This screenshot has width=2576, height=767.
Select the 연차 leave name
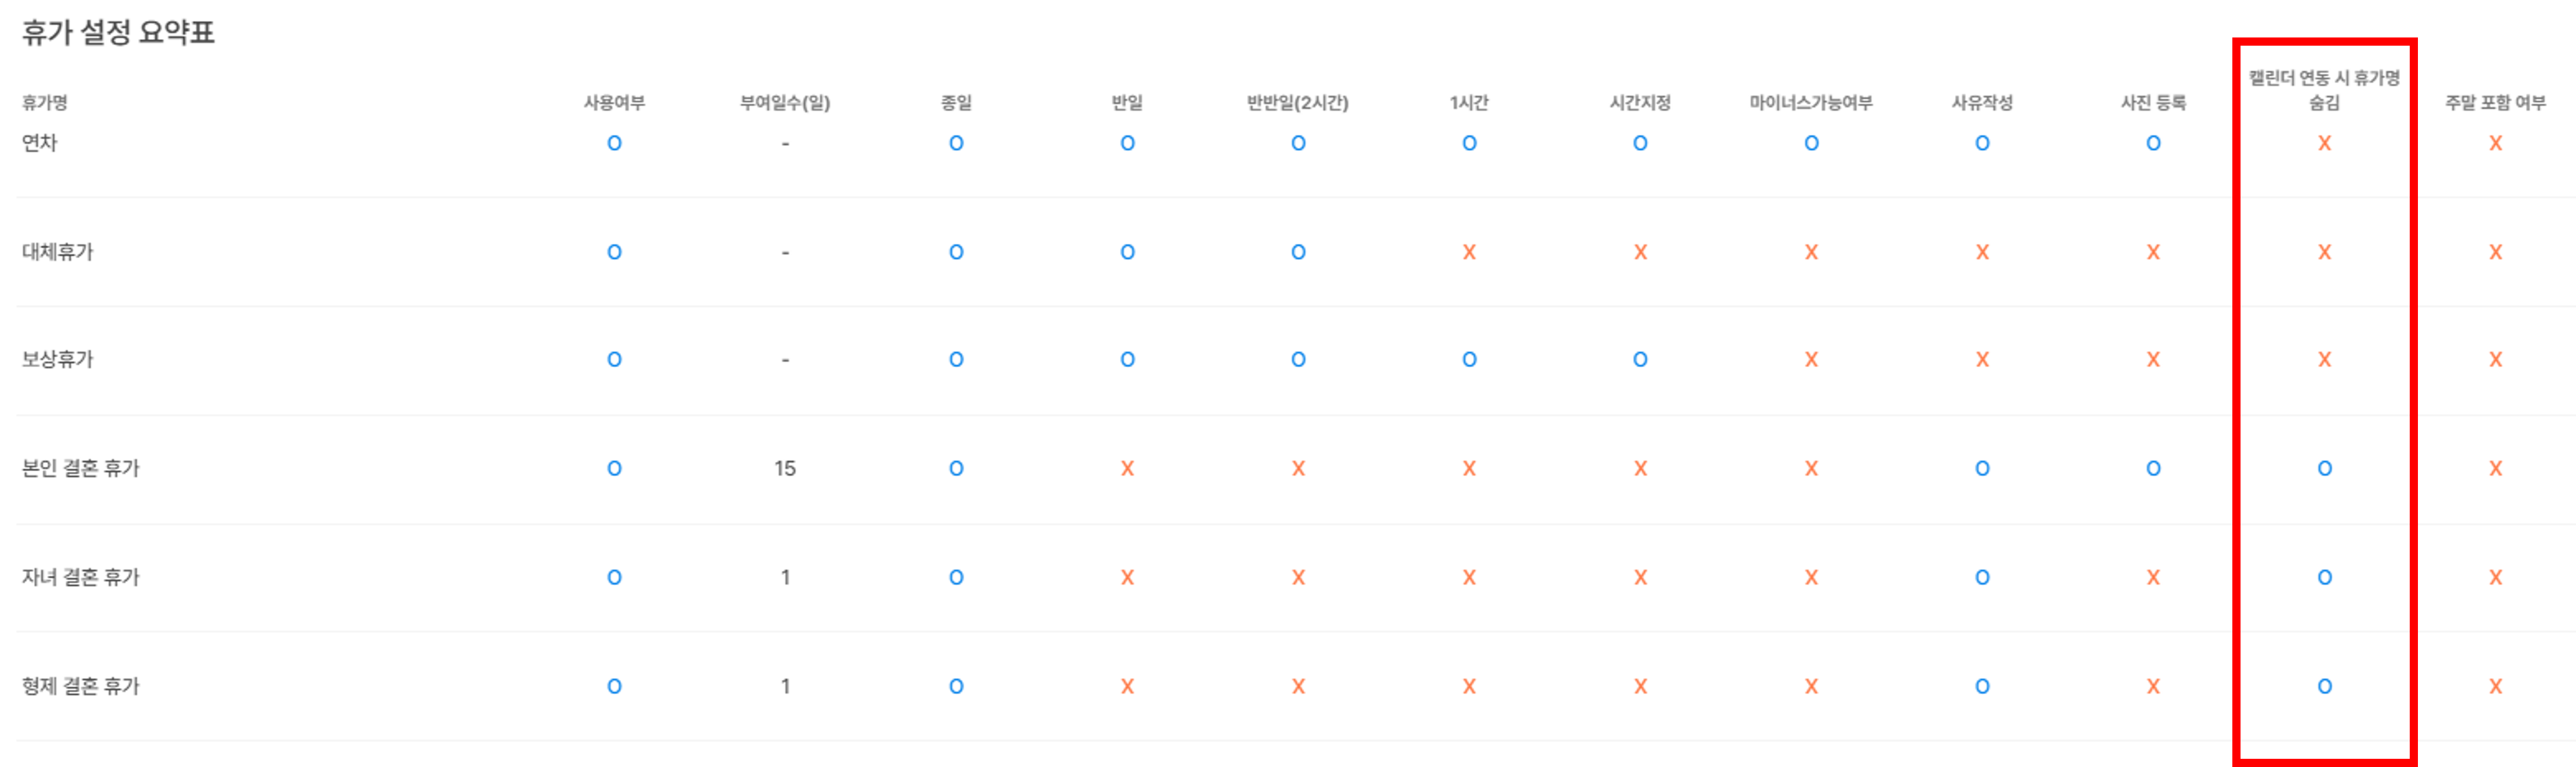tap(40, 143)
